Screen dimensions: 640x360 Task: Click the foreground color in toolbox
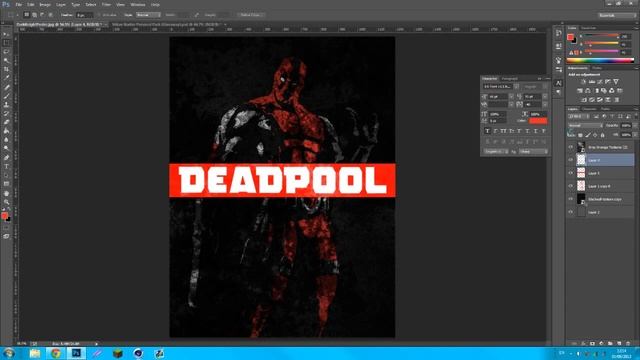tap(4, 216)
